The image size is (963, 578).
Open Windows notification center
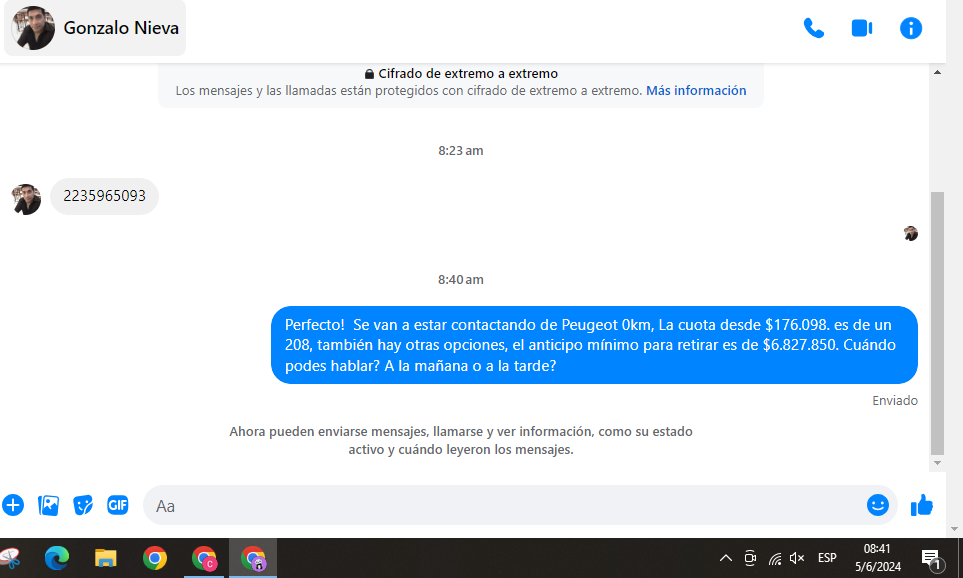coord(931,558)
